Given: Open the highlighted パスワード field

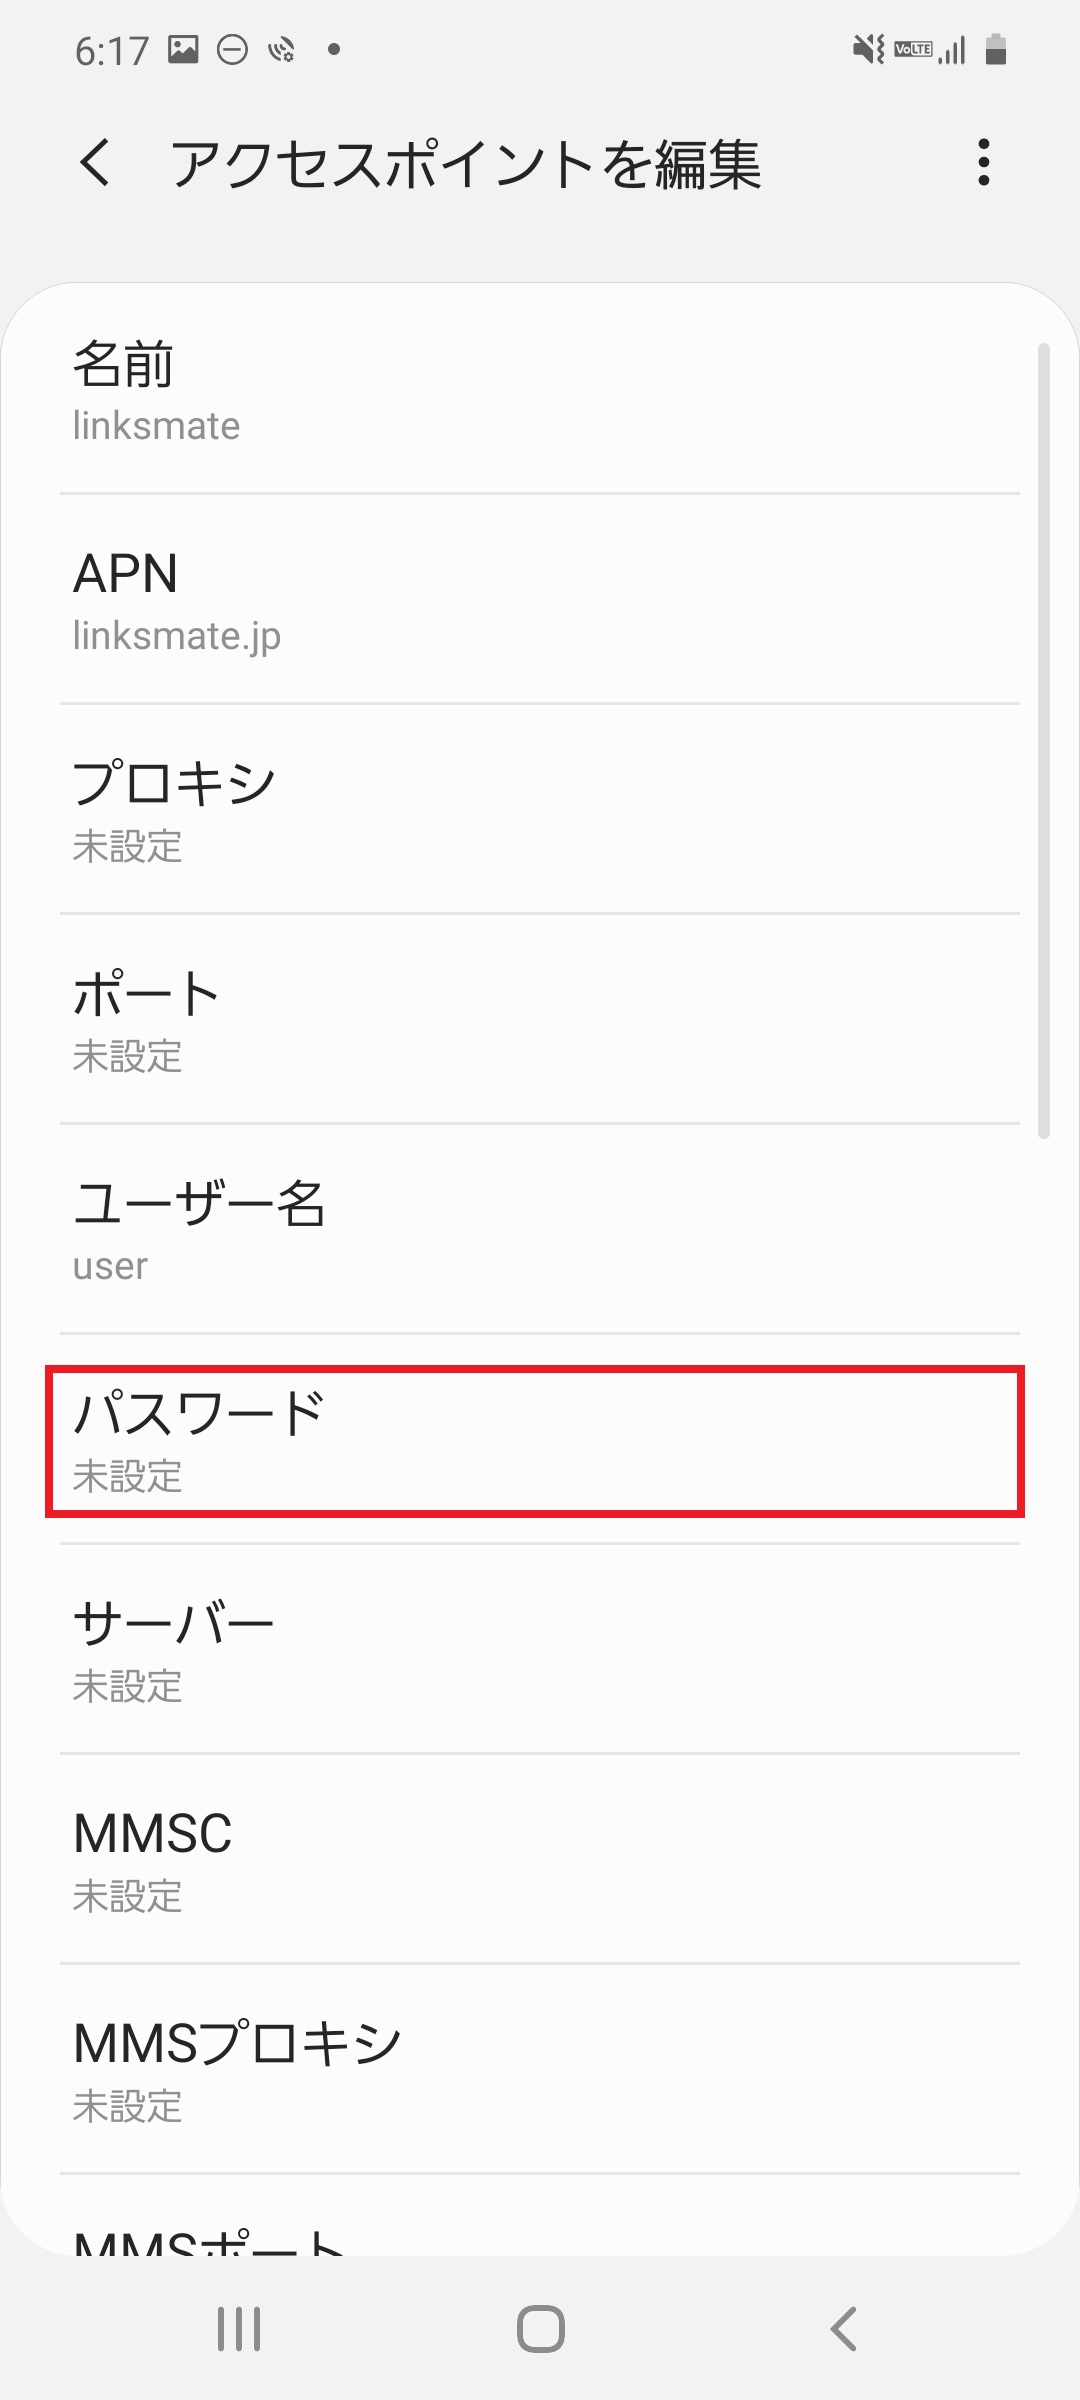Looking at the screenshot, I should coord(540,1440).
